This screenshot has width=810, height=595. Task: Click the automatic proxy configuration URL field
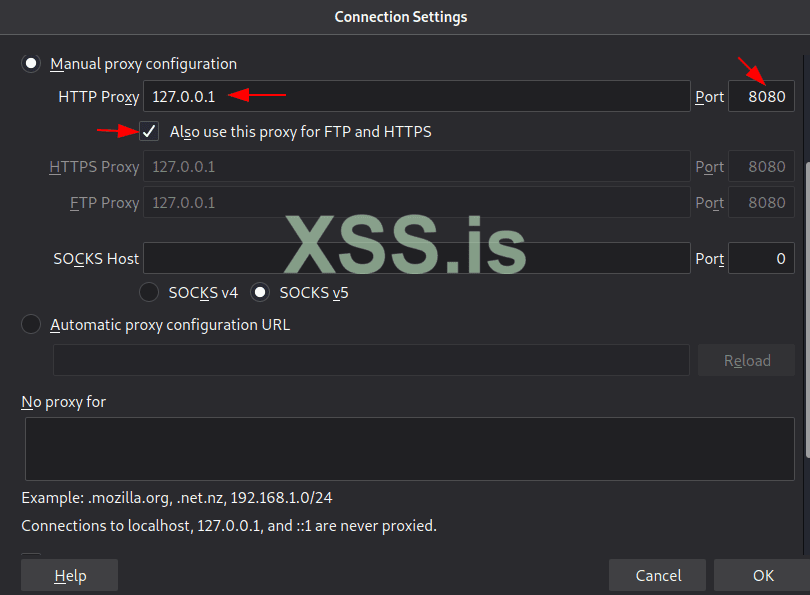coord(371,360)
